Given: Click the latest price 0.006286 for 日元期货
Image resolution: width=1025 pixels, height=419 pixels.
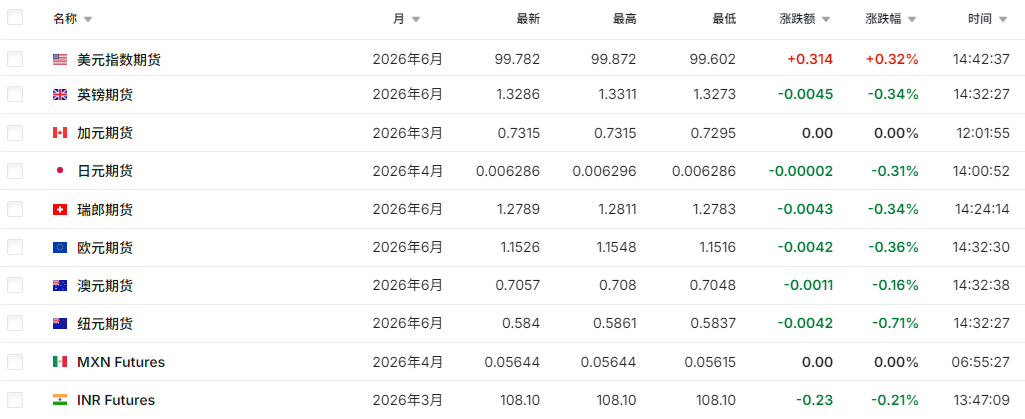Looking at the screenshot, I should (x=509, y=171).
